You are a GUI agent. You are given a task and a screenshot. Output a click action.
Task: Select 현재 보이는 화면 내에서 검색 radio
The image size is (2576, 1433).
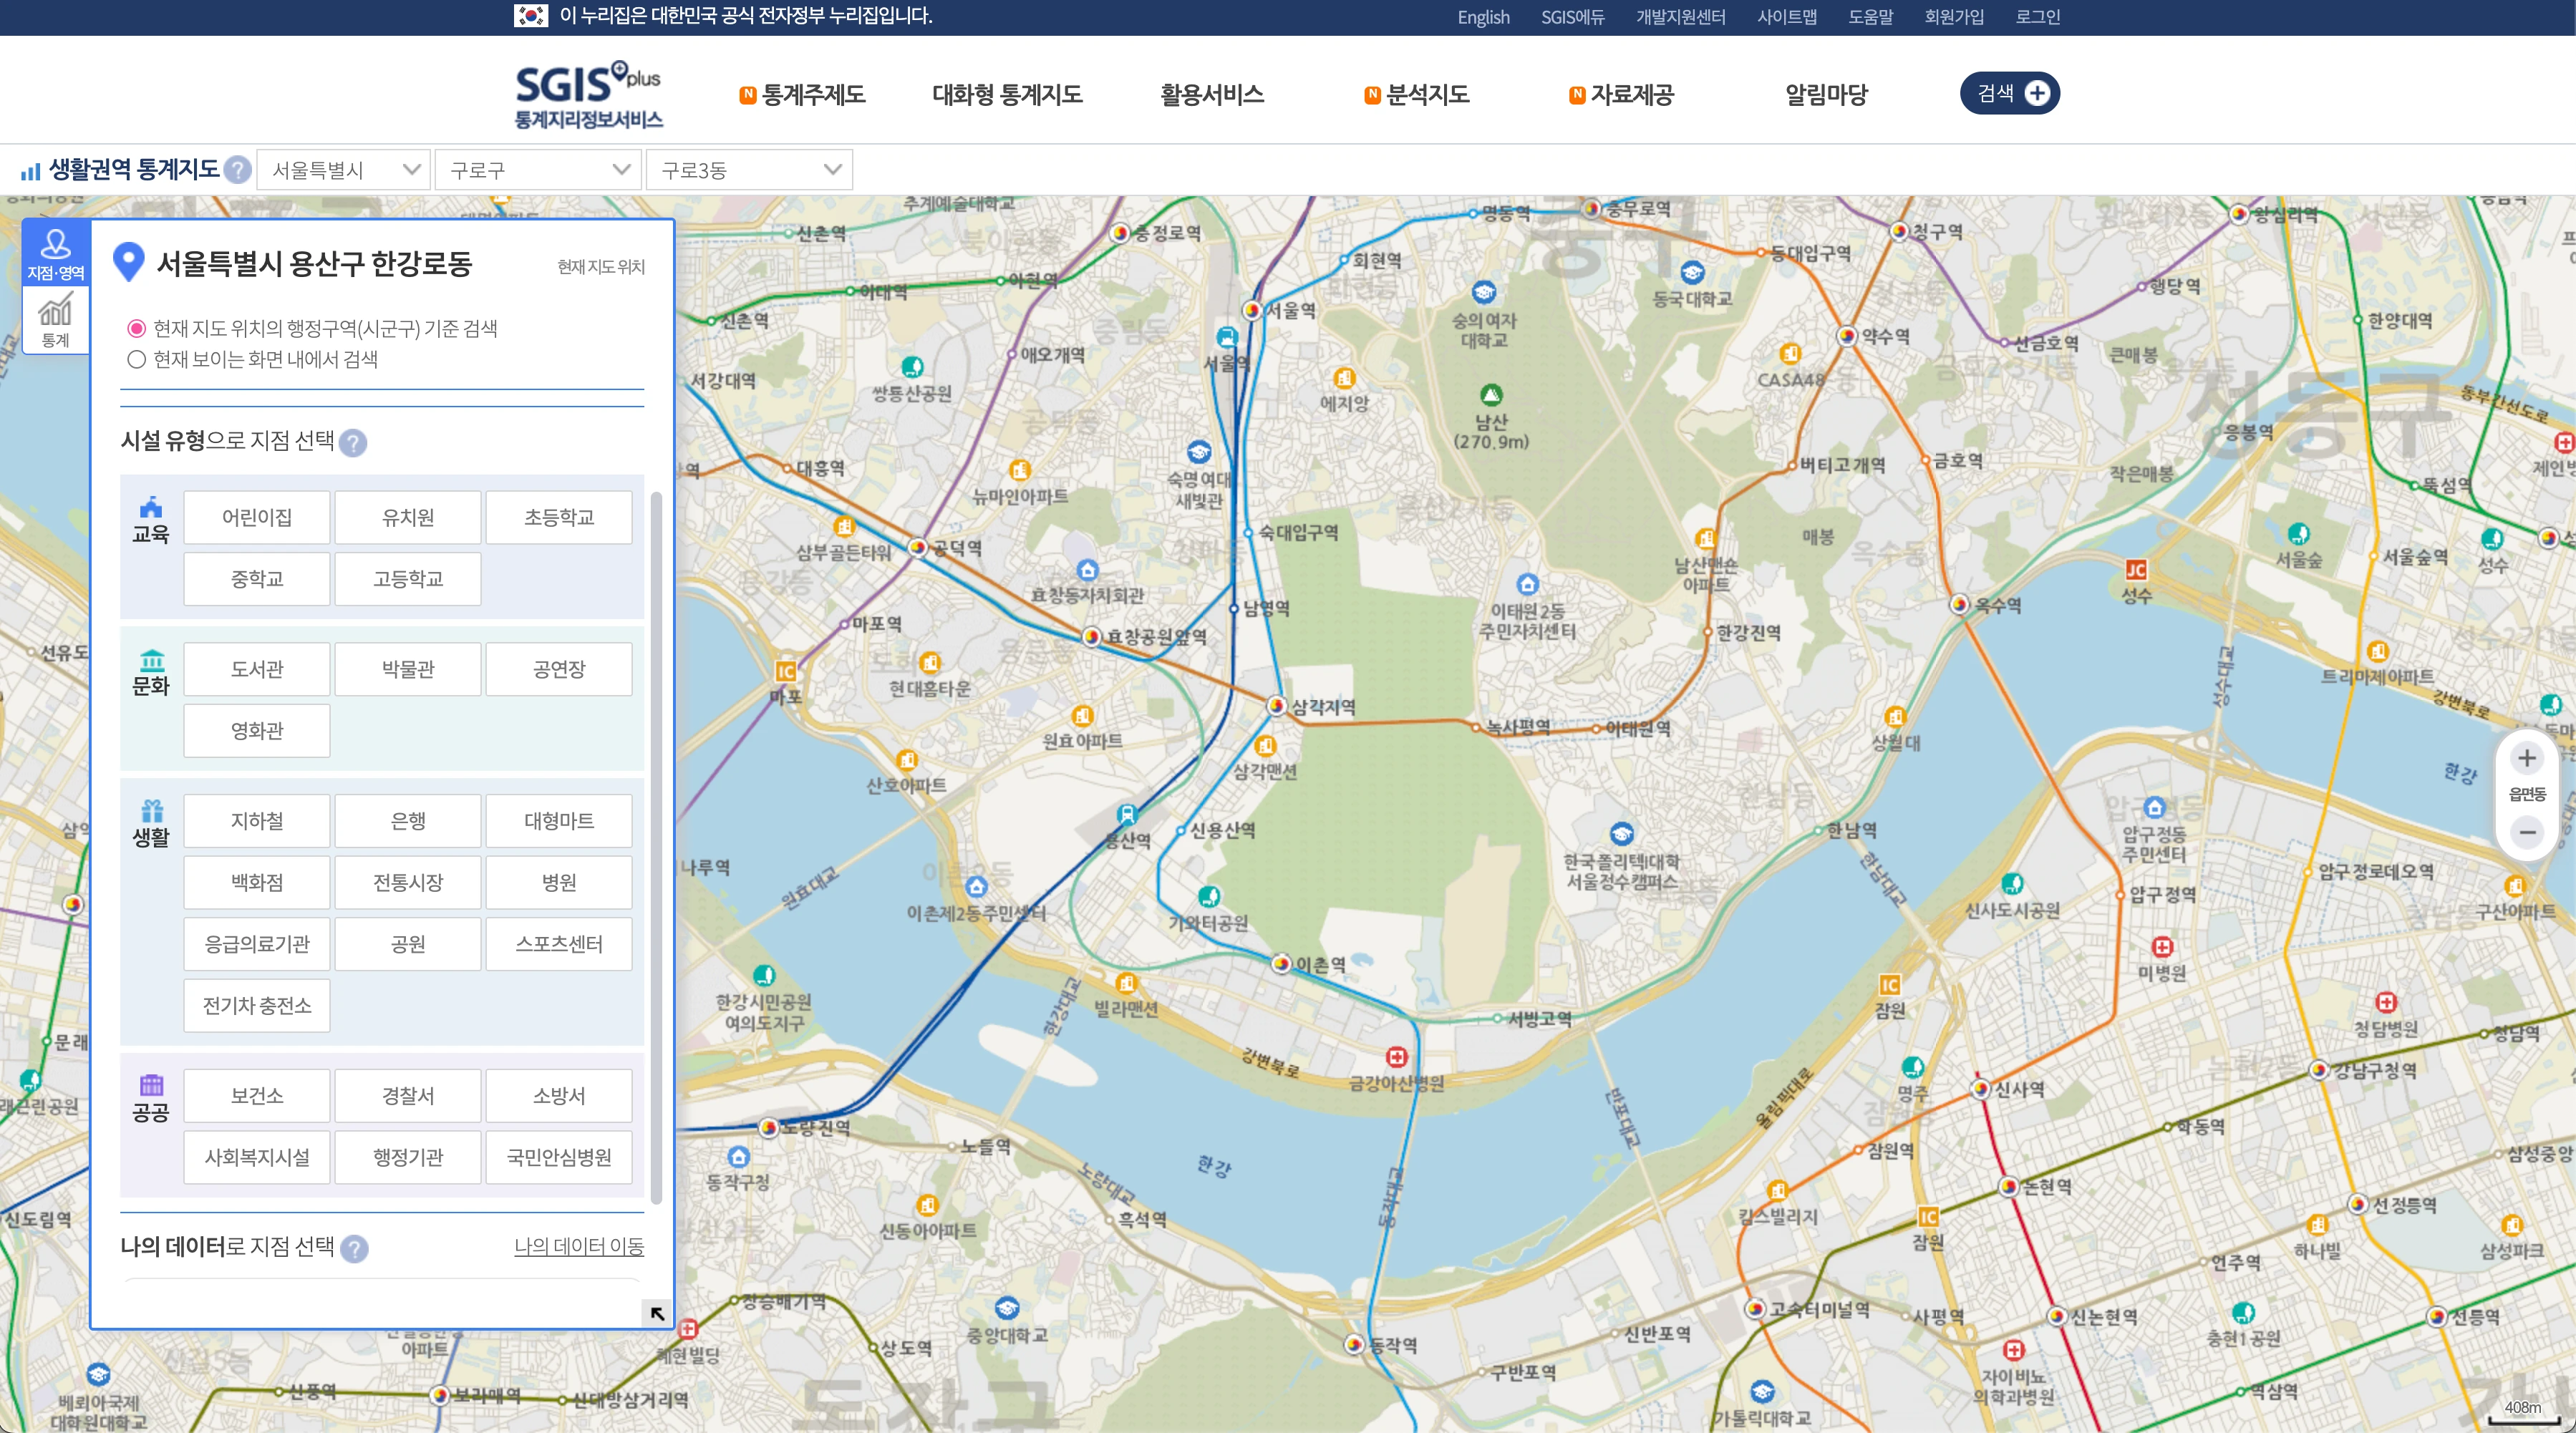click(137, 359)
